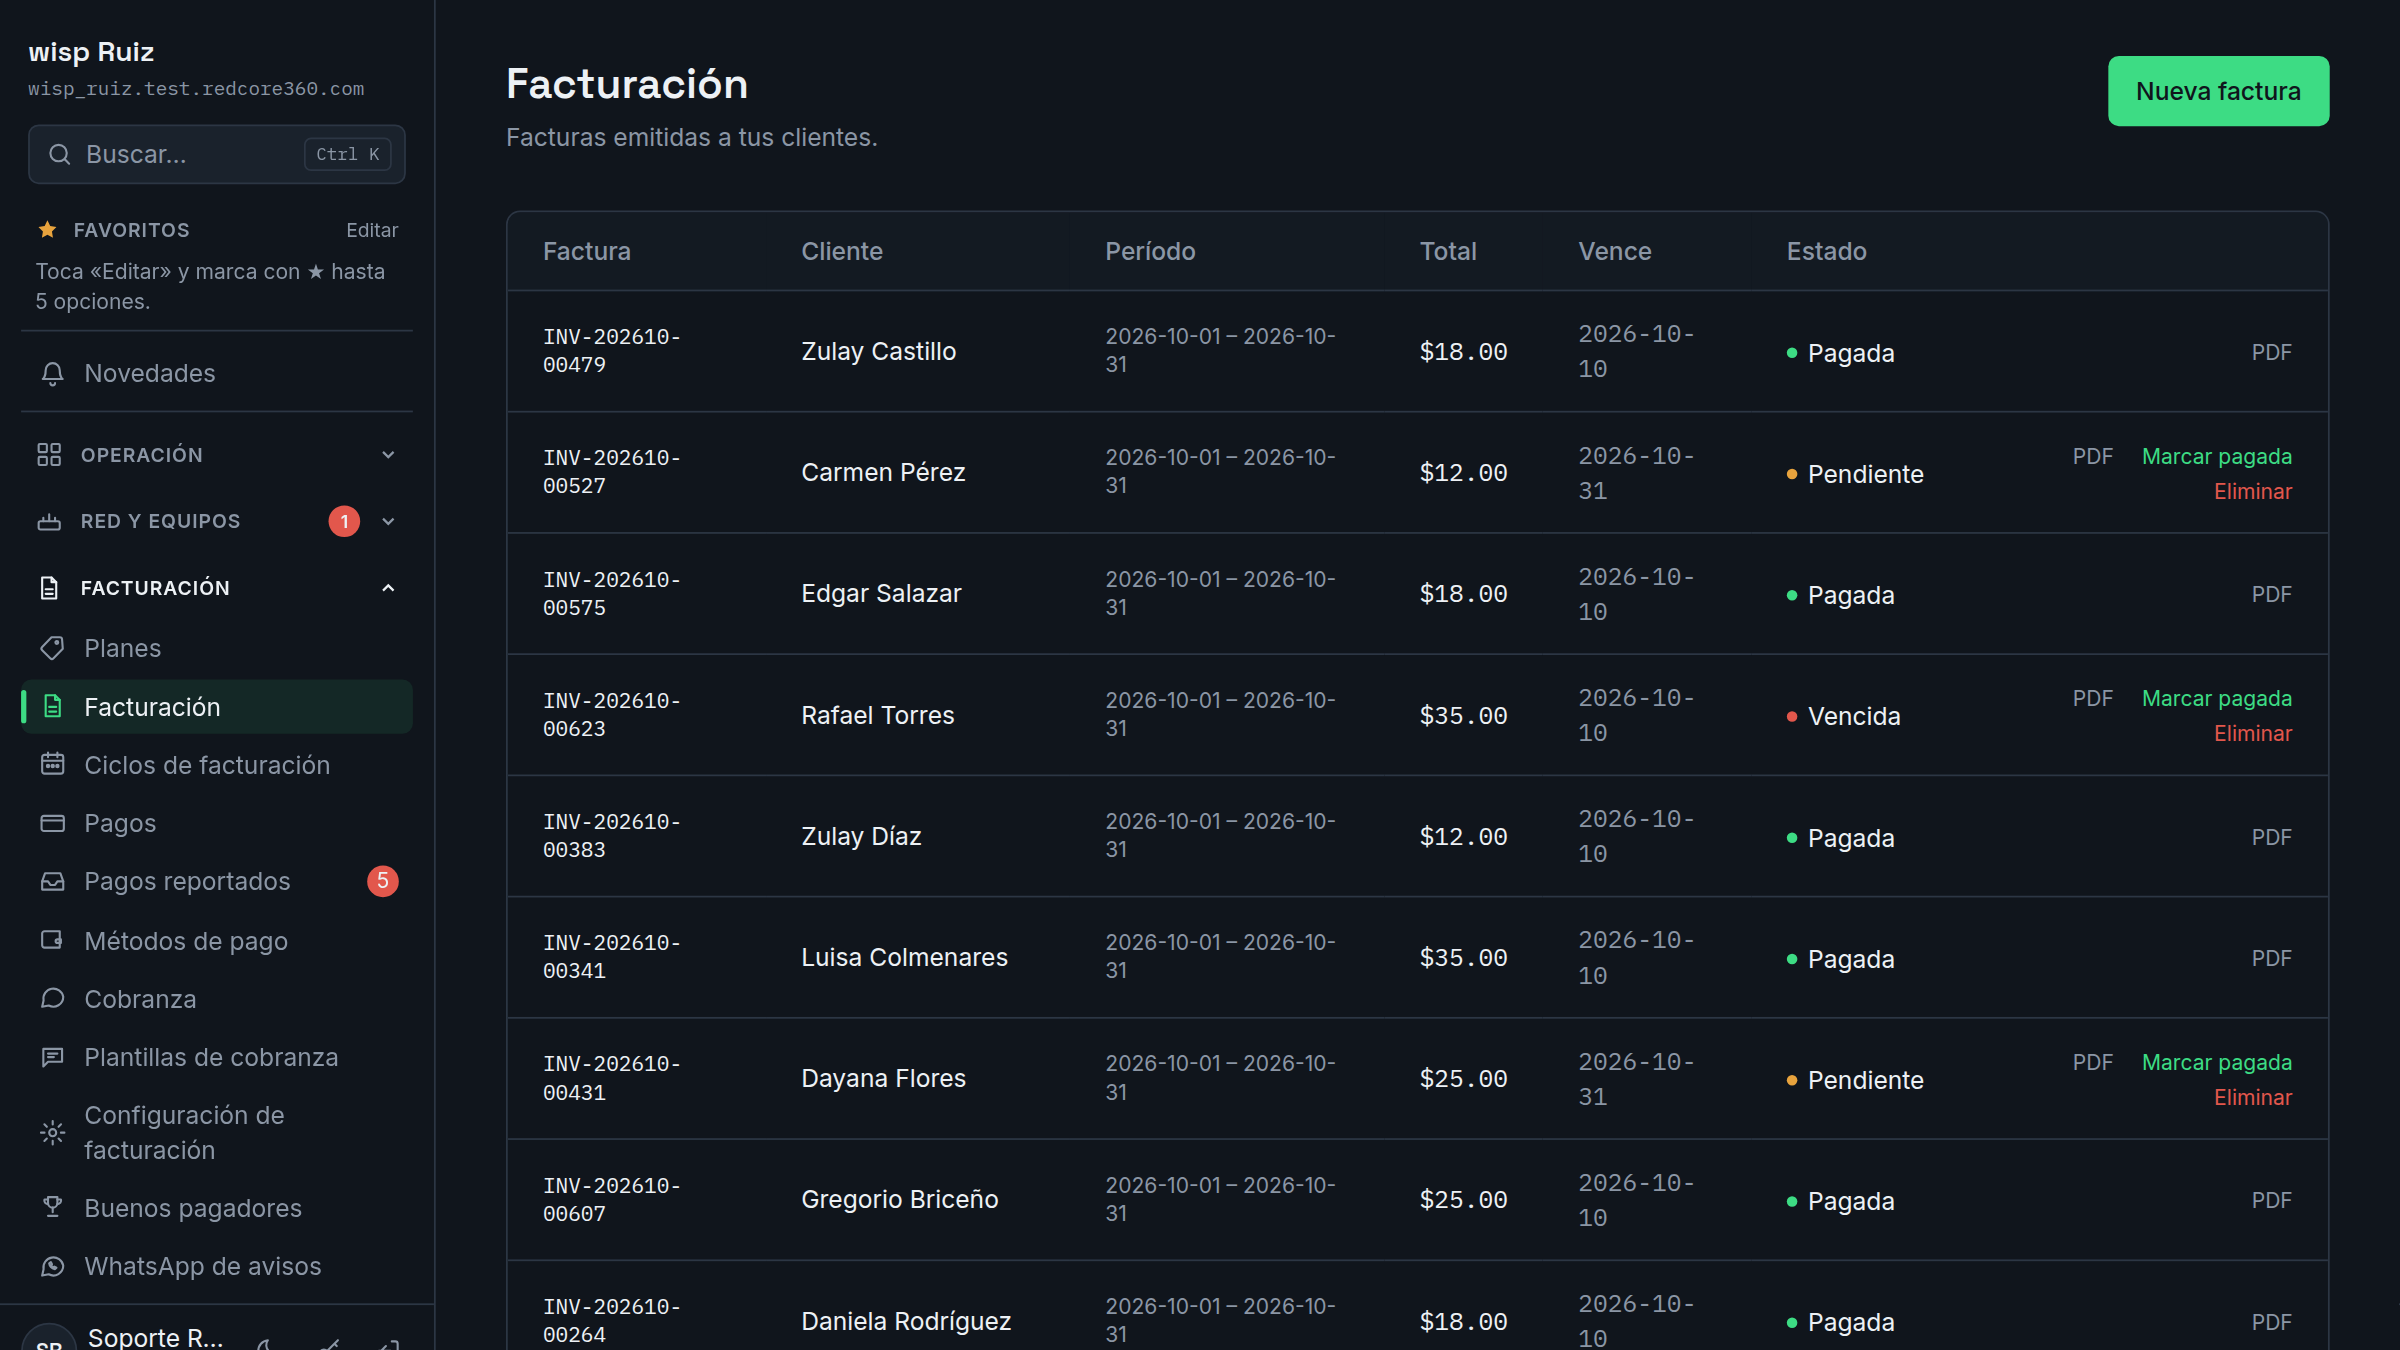Go to Cobranza in the sidebar
The height and width of the screenshot is (1350, 2400).
[x=217, y=998]
